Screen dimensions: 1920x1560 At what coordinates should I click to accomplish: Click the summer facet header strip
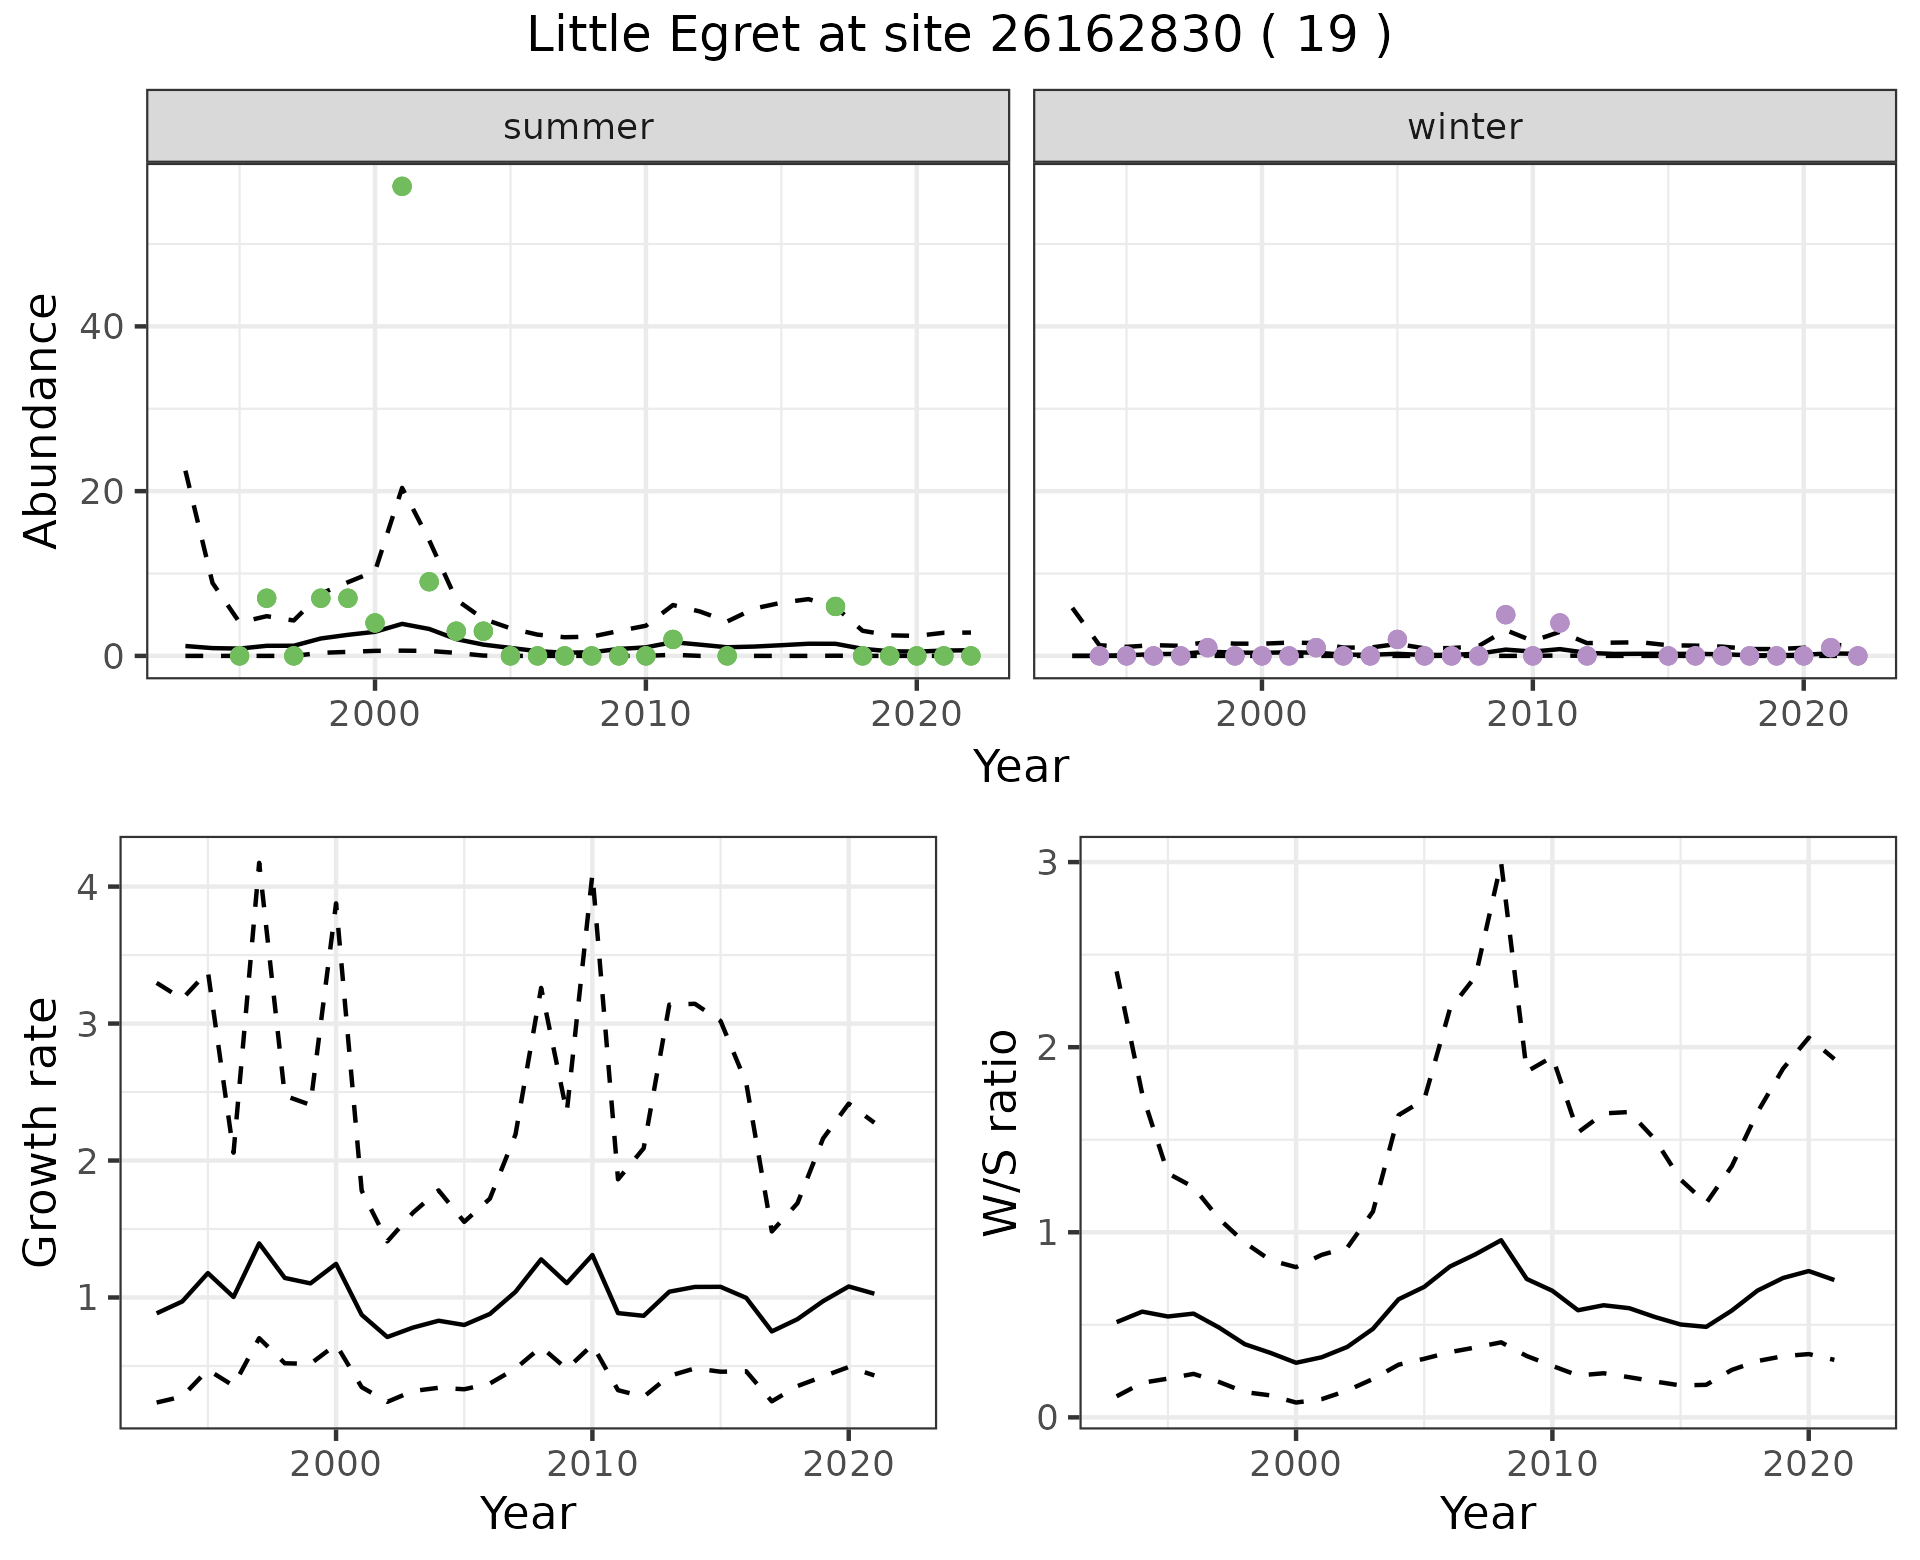click(578, 127)
